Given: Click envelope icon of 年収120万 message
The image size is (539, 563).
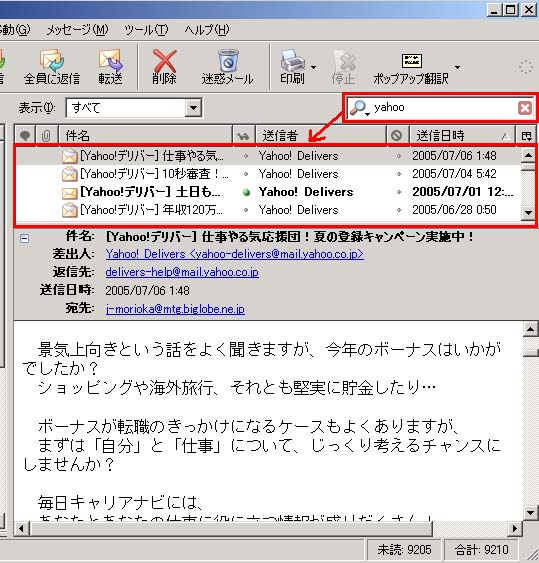Looking at the screenshot, I should [69, 210].
